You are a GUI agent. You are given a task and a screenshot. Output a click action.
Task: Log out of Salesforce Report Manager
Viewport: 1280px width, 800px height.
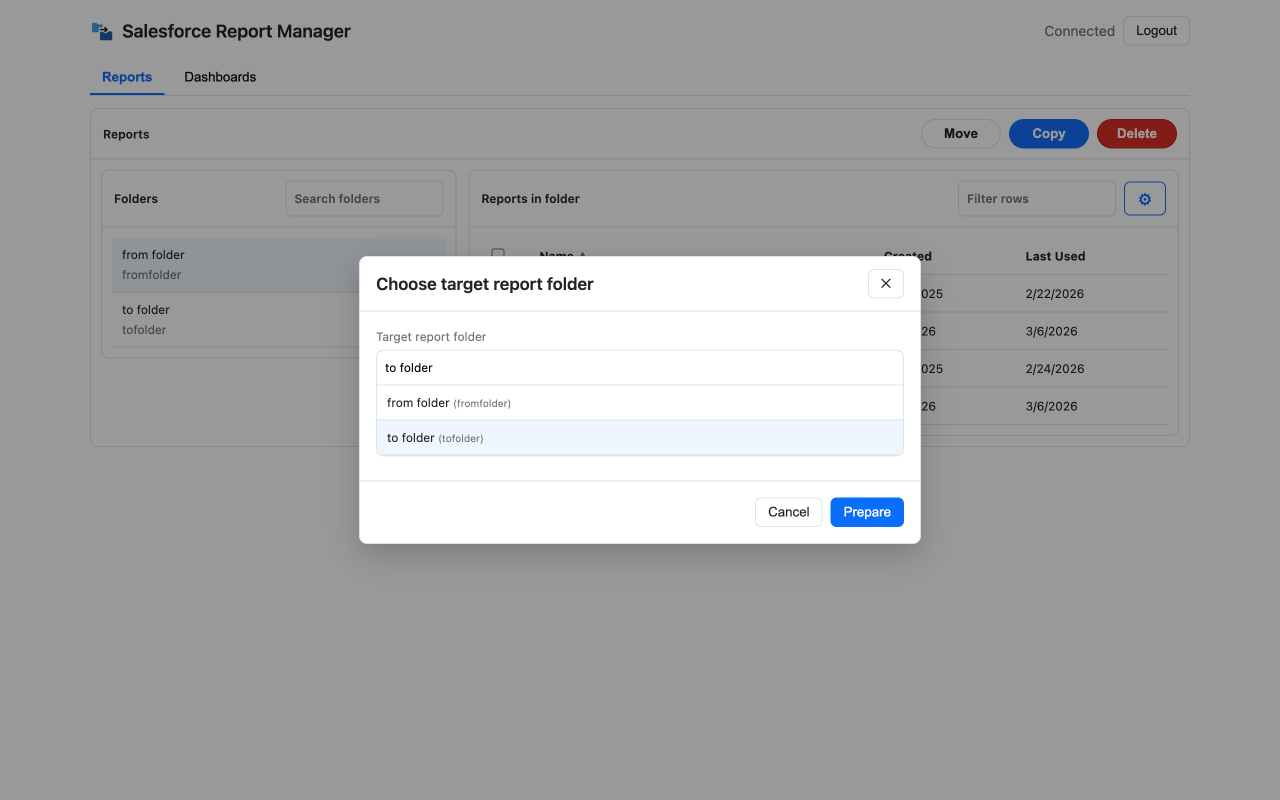point(1156,30)
